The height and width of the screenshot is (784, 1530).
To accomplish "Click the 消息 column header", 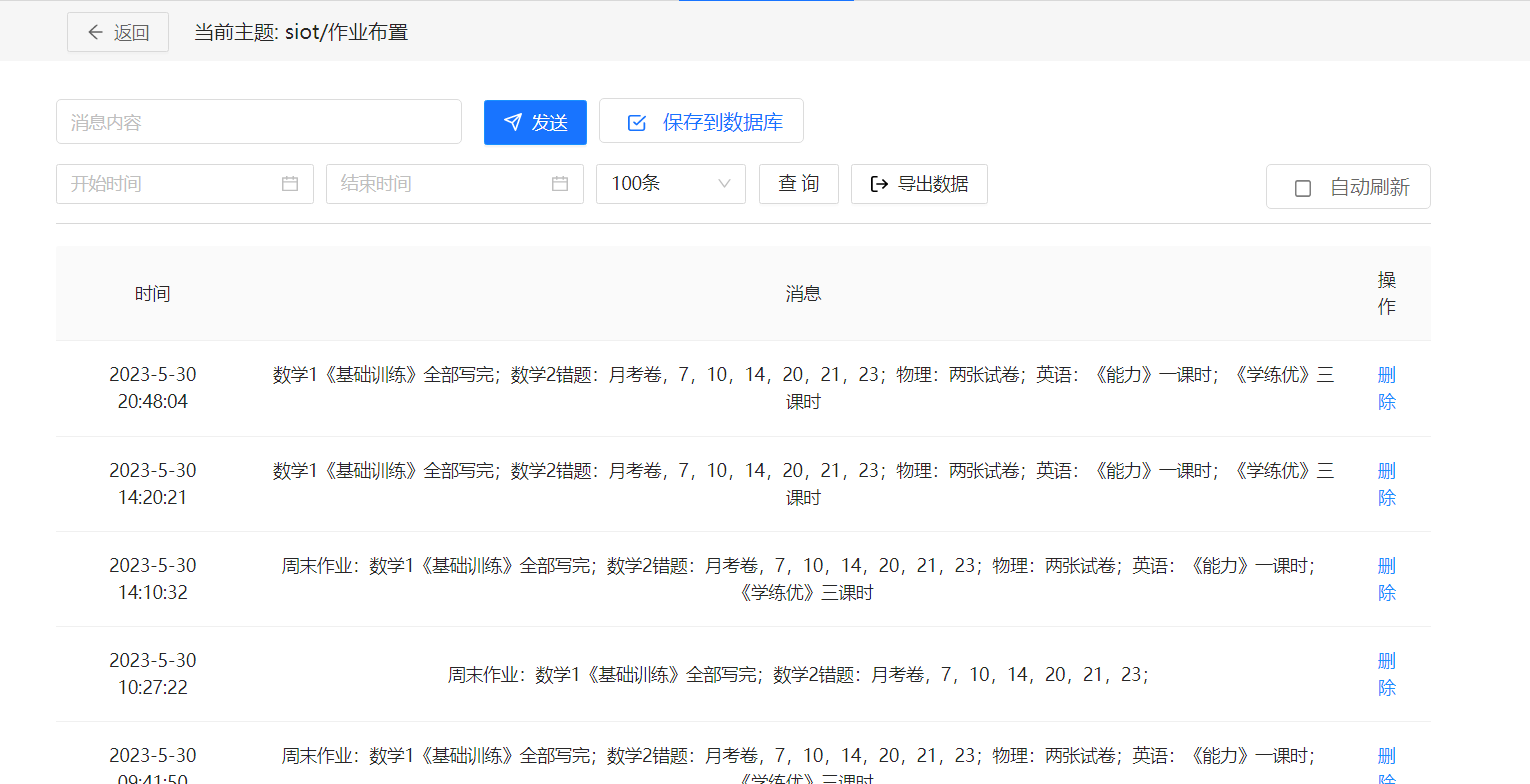I will (x=803, y=294).
